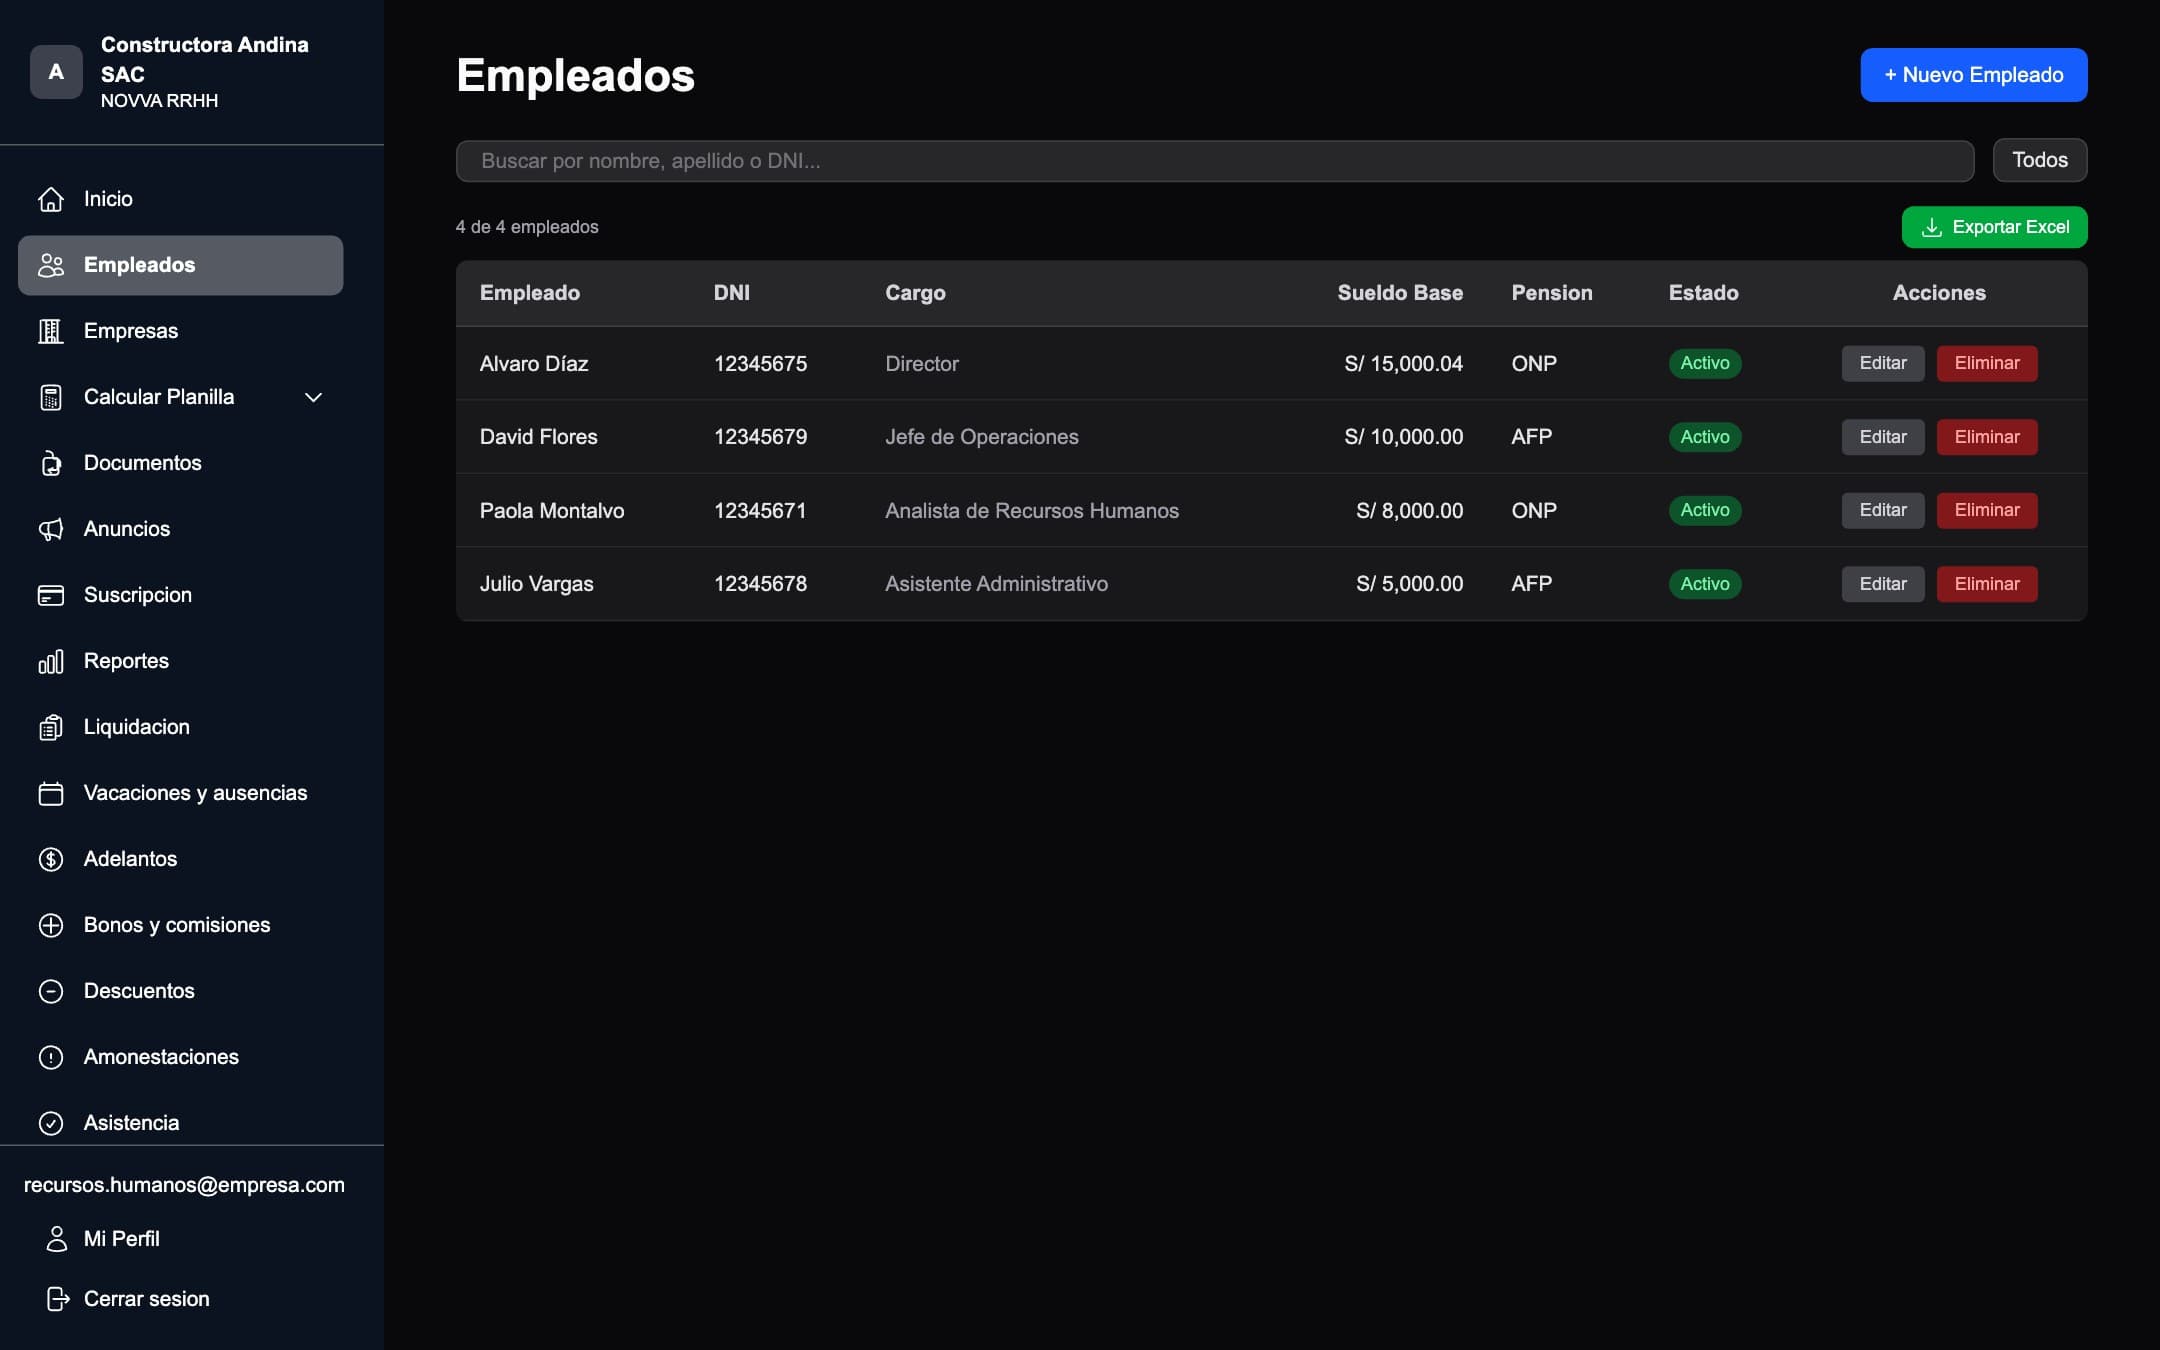Screen dimensions: 2160x1350
Task: Edit Paola Montalvo's record
Action: [x=1883, y=510]
